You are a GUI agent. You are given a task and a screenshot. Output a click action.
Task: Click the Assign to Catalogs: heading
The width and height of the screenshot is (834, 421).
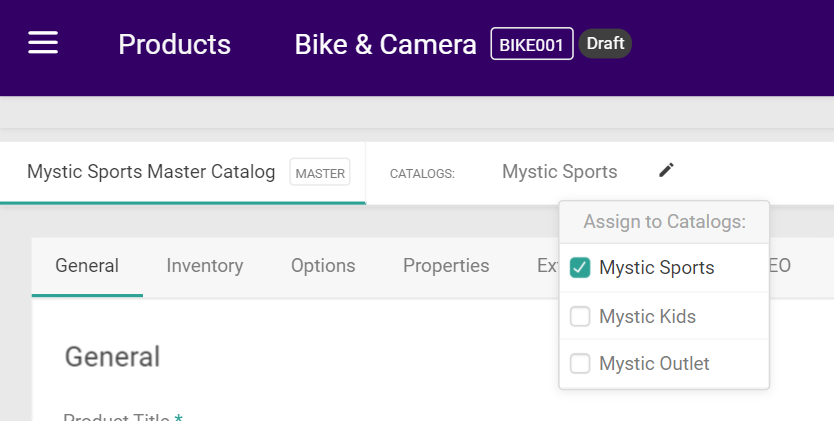point(664,222)
